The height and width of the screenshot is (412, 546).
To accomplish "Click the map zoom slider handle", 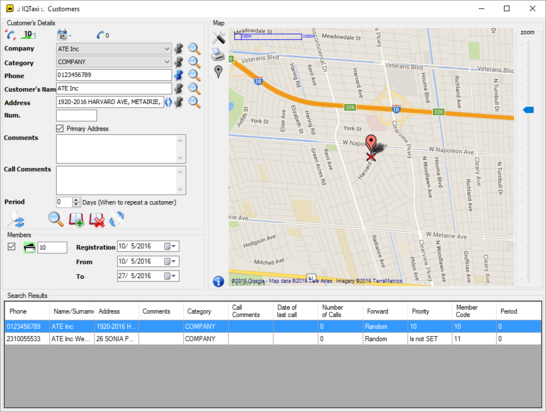I will tap(529, 110).
